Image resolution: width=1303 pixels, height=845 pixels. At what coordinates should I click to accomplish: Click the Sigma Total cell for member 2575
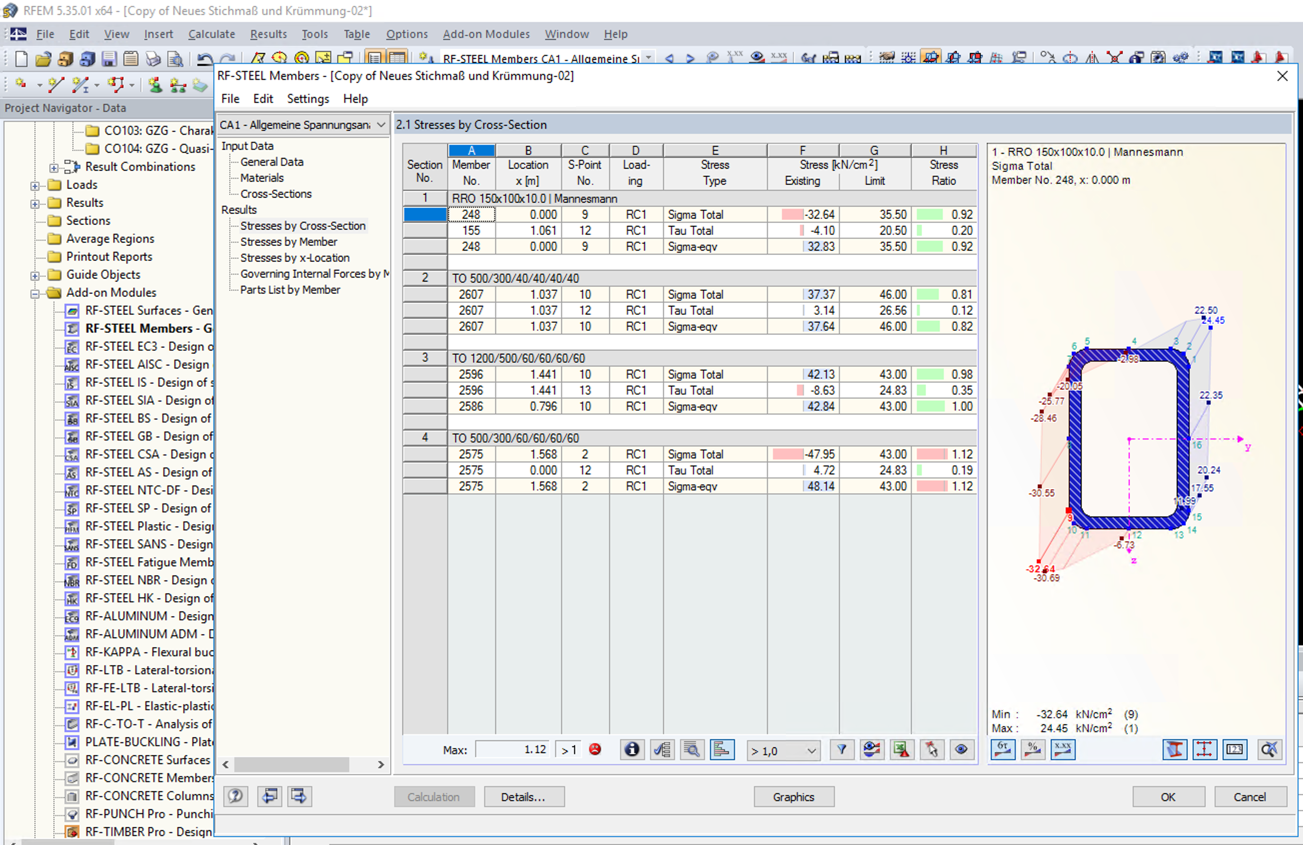click(x=714, y=455)
